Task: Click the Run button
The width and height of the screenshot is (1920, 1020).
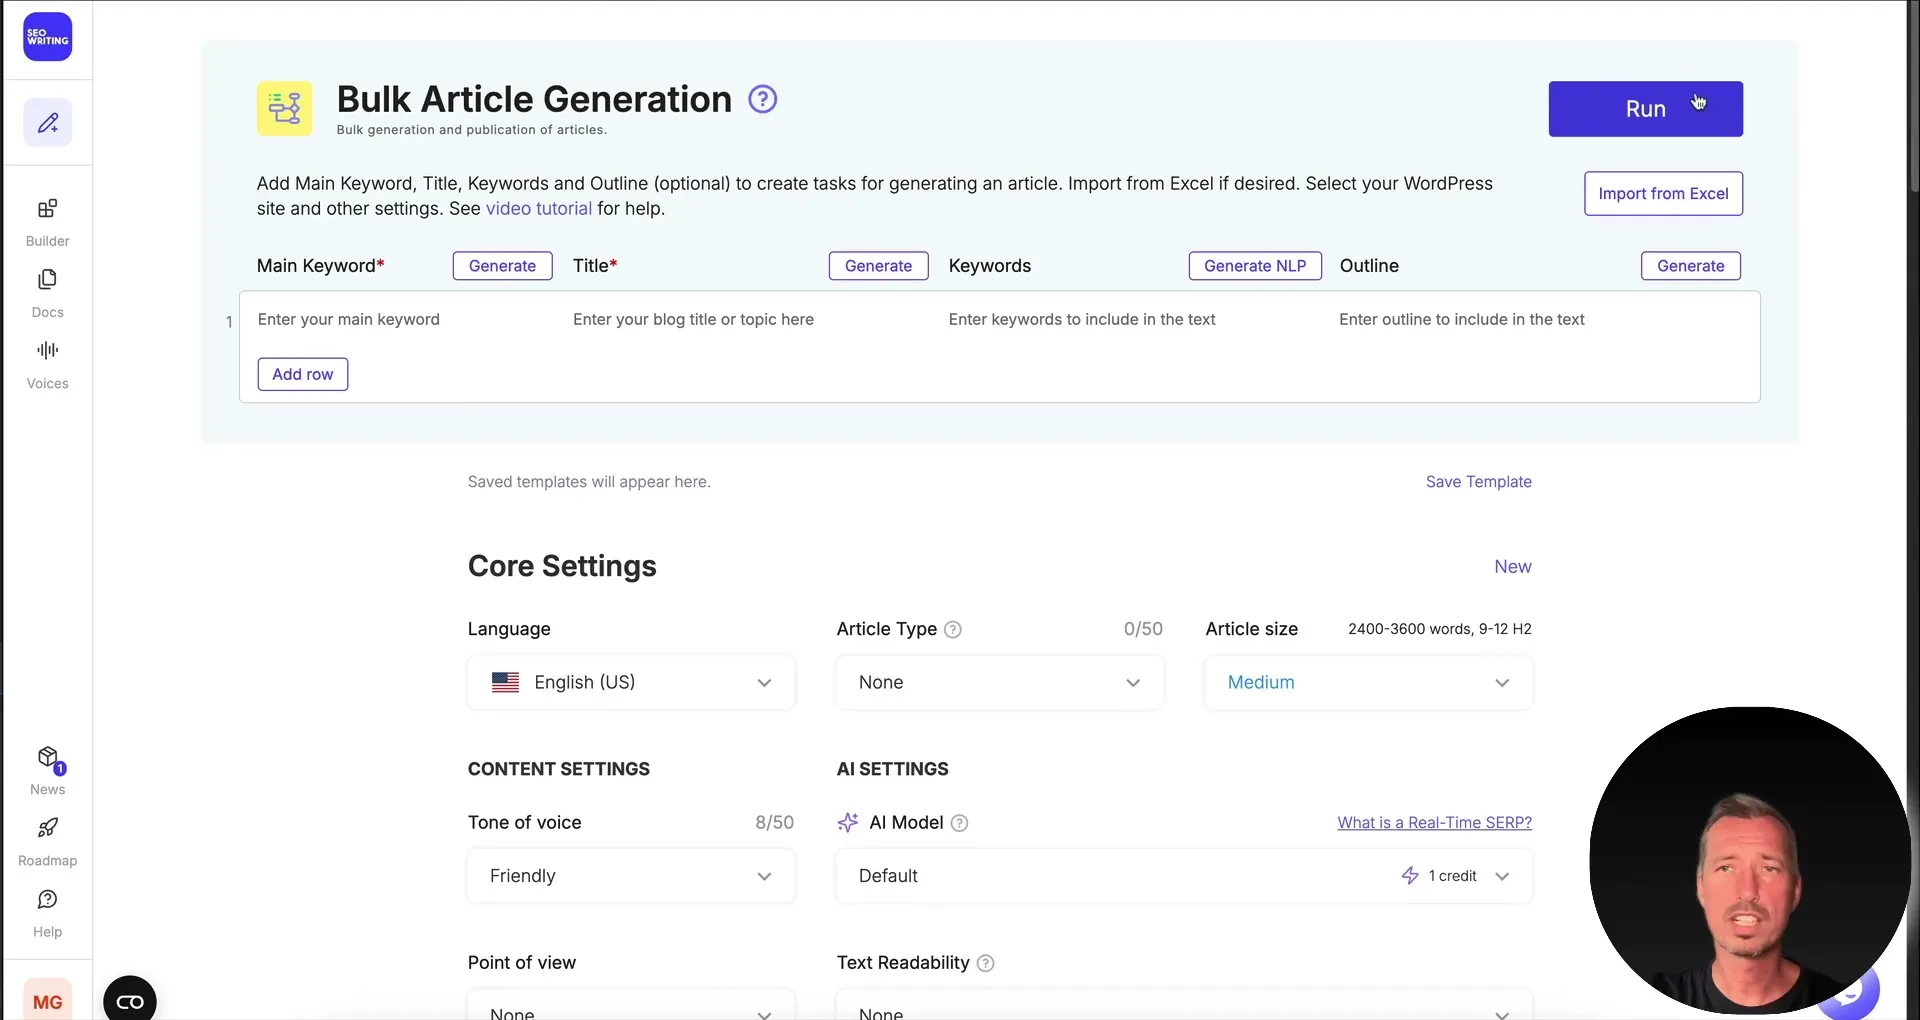Action: (x=1645, y=108)
